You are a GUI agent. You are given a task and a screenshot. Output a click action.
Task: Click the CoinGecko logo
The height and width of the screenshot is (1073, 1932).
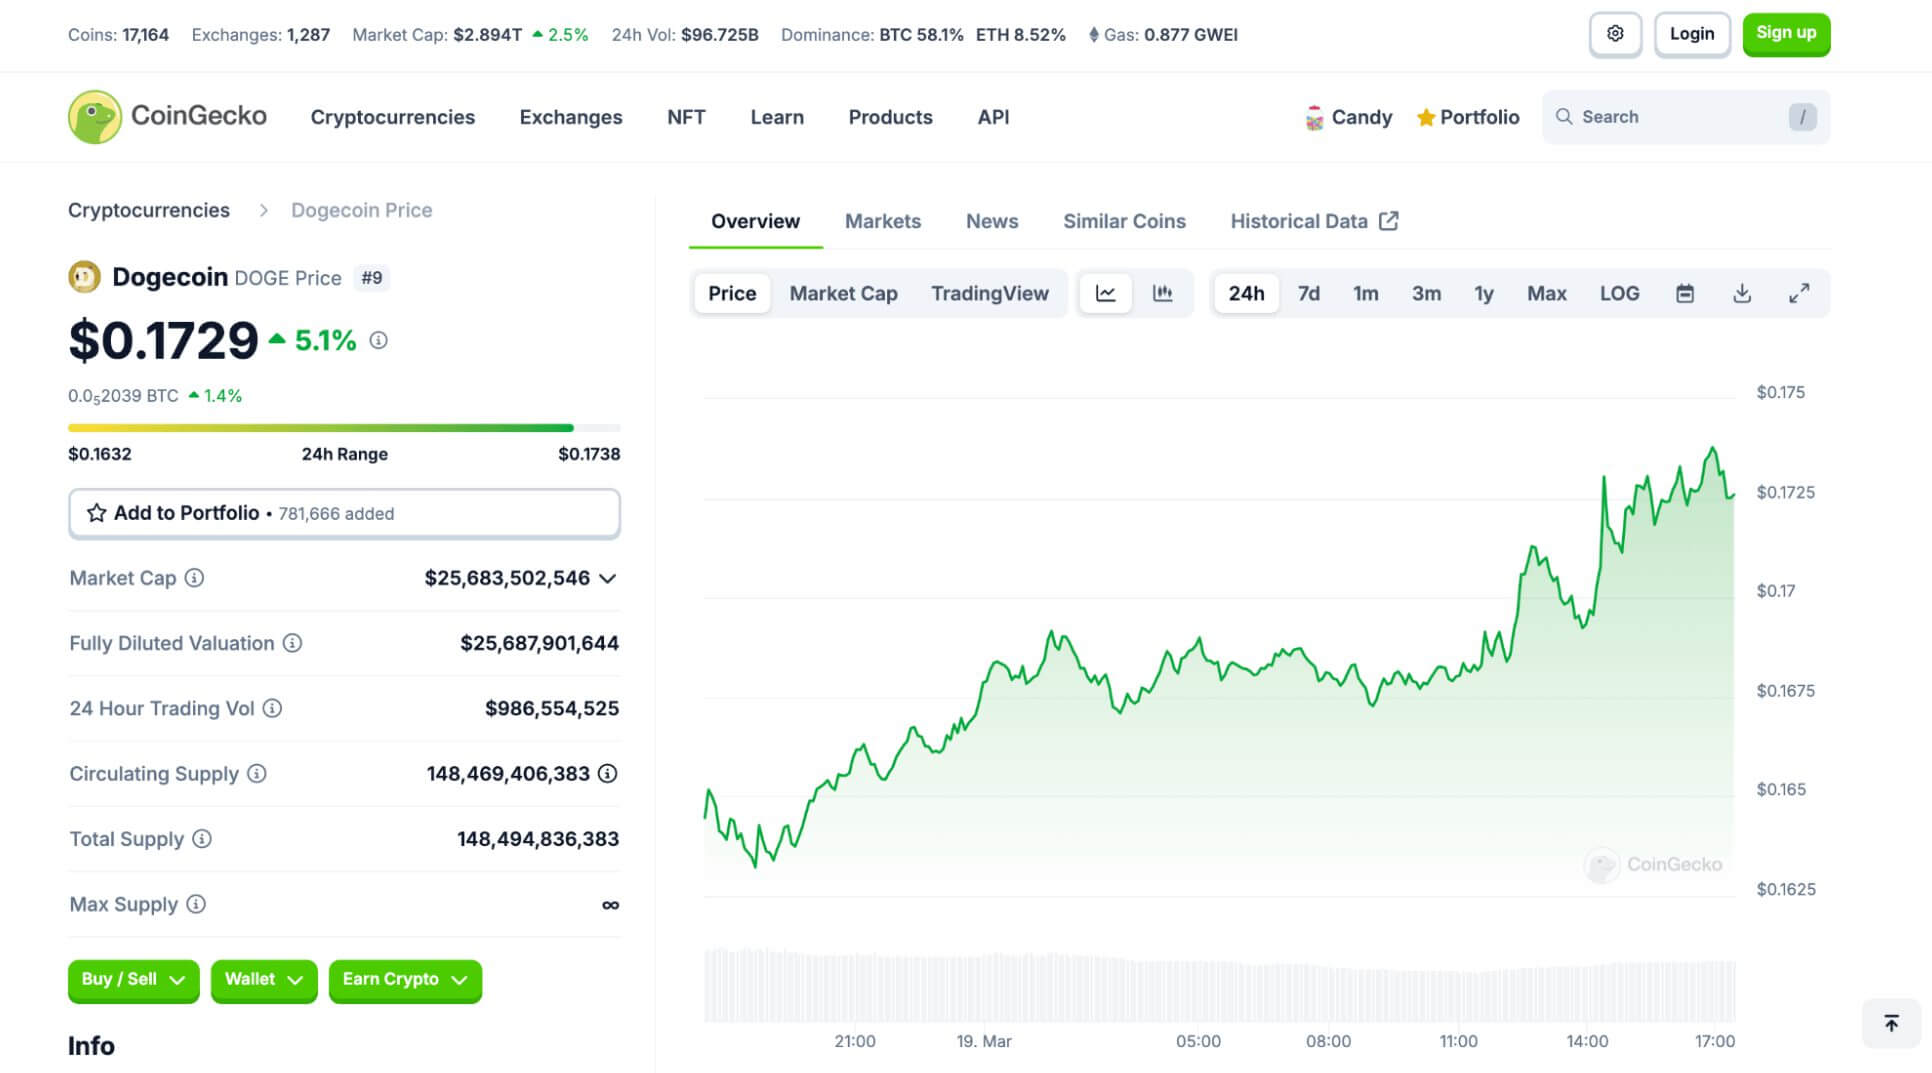pos(167,117)
